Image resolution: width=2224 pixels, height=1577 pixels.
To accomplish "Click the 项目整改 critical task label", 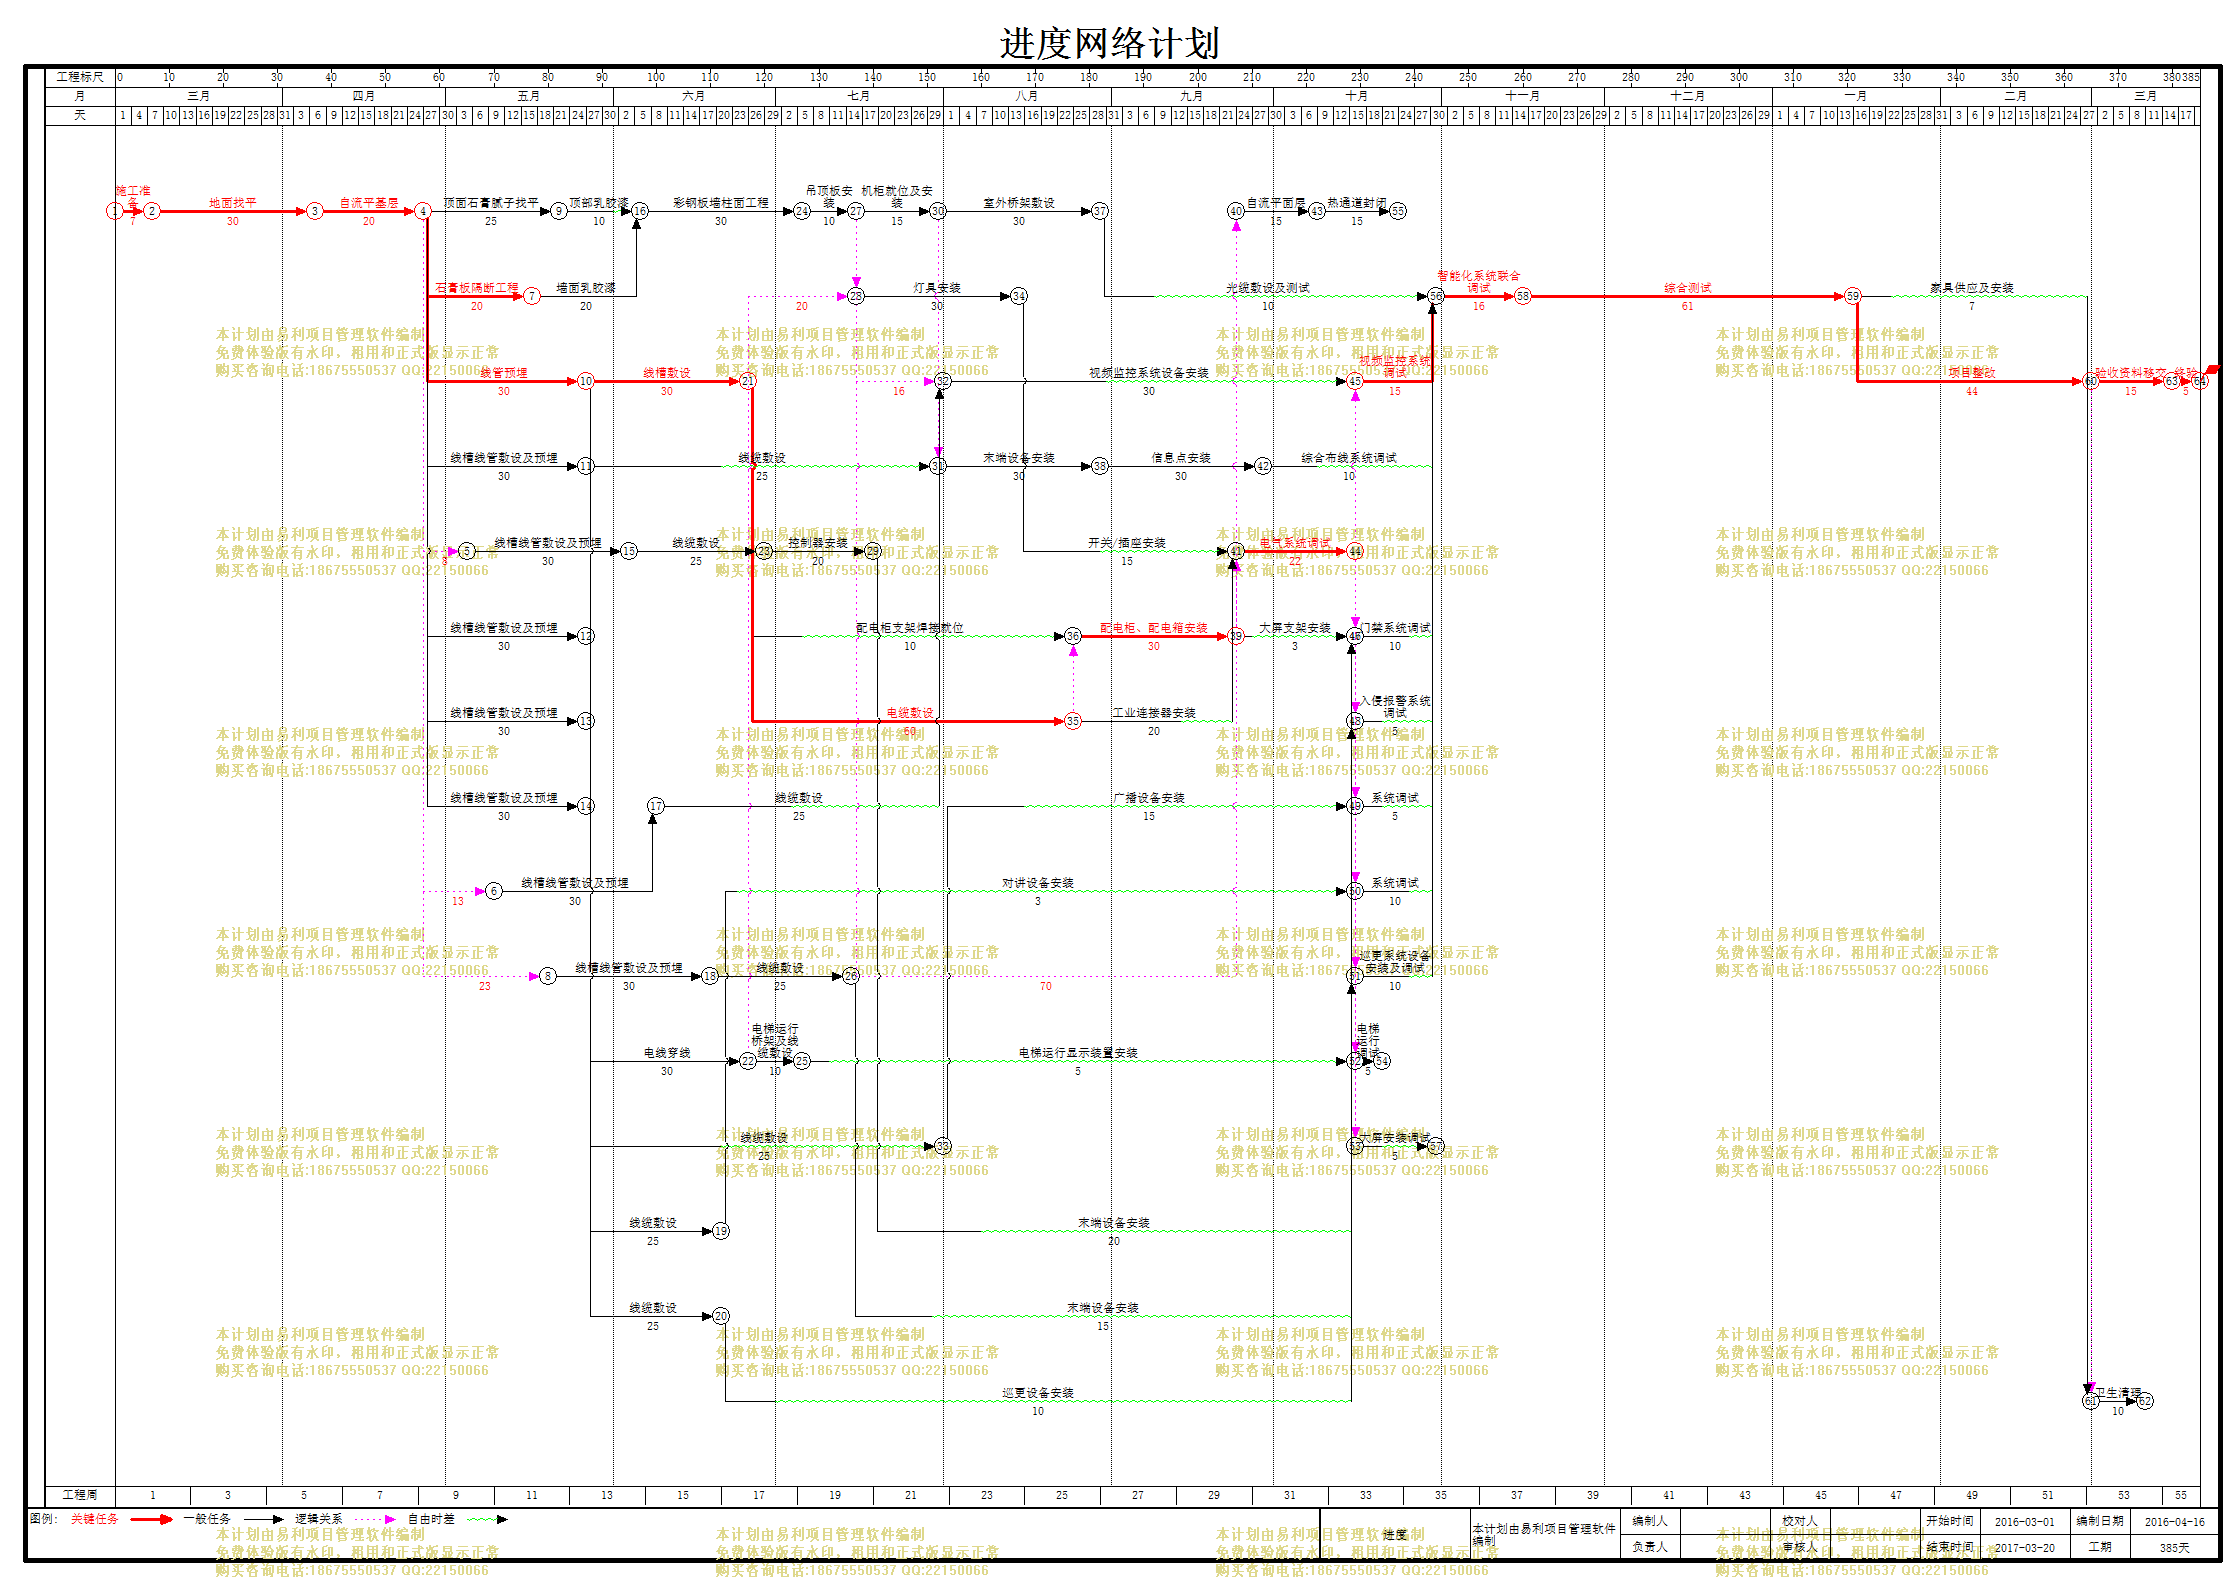I will (x=1972, y=373).
